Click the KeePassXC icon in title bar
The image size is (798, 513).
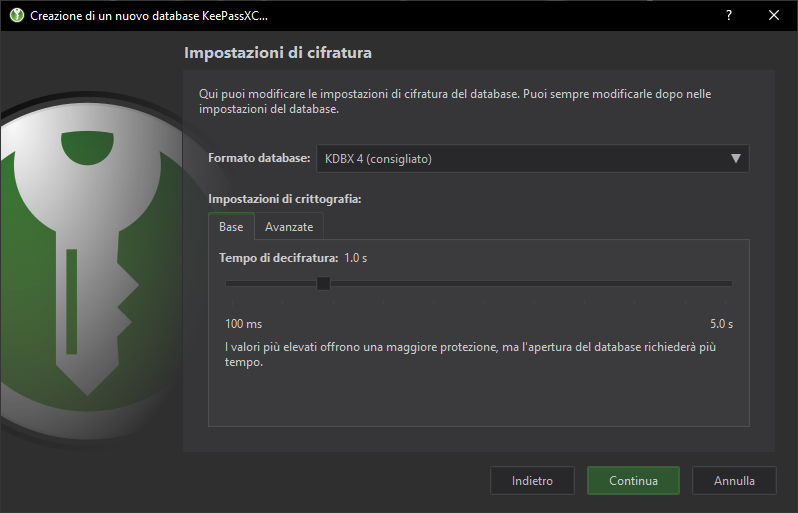coord(16,16)
